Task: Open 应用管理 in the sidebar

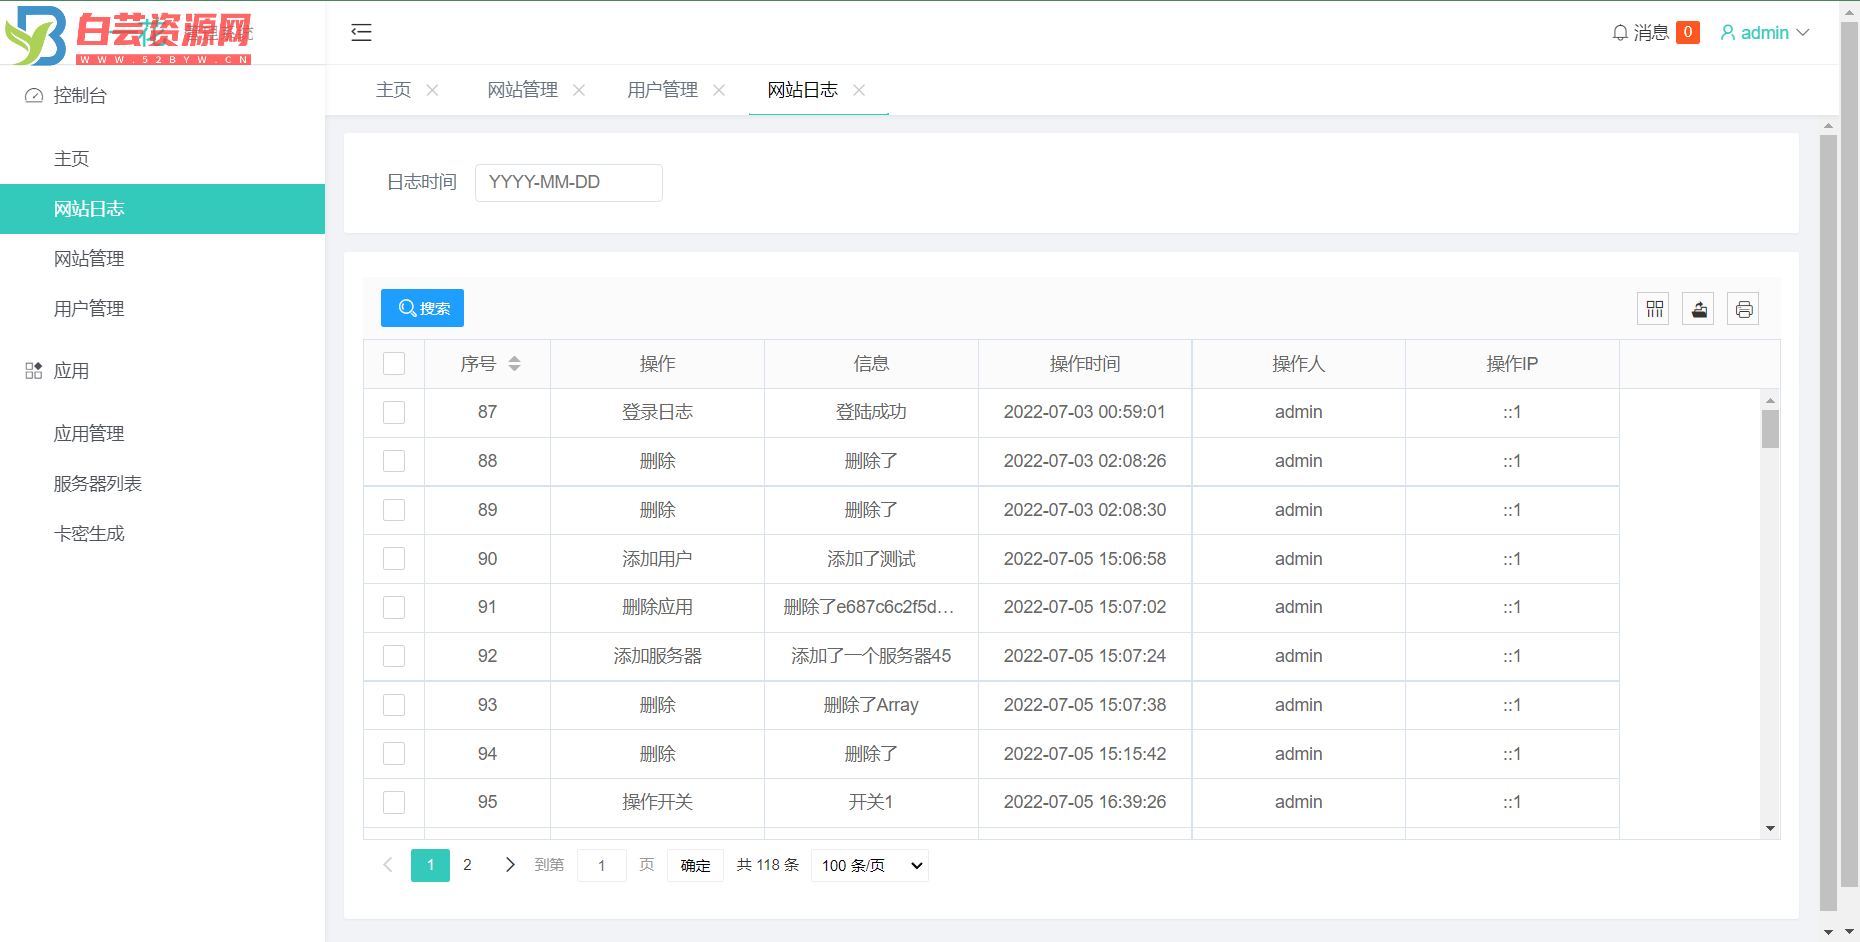Action: click(x=162, y=434)
